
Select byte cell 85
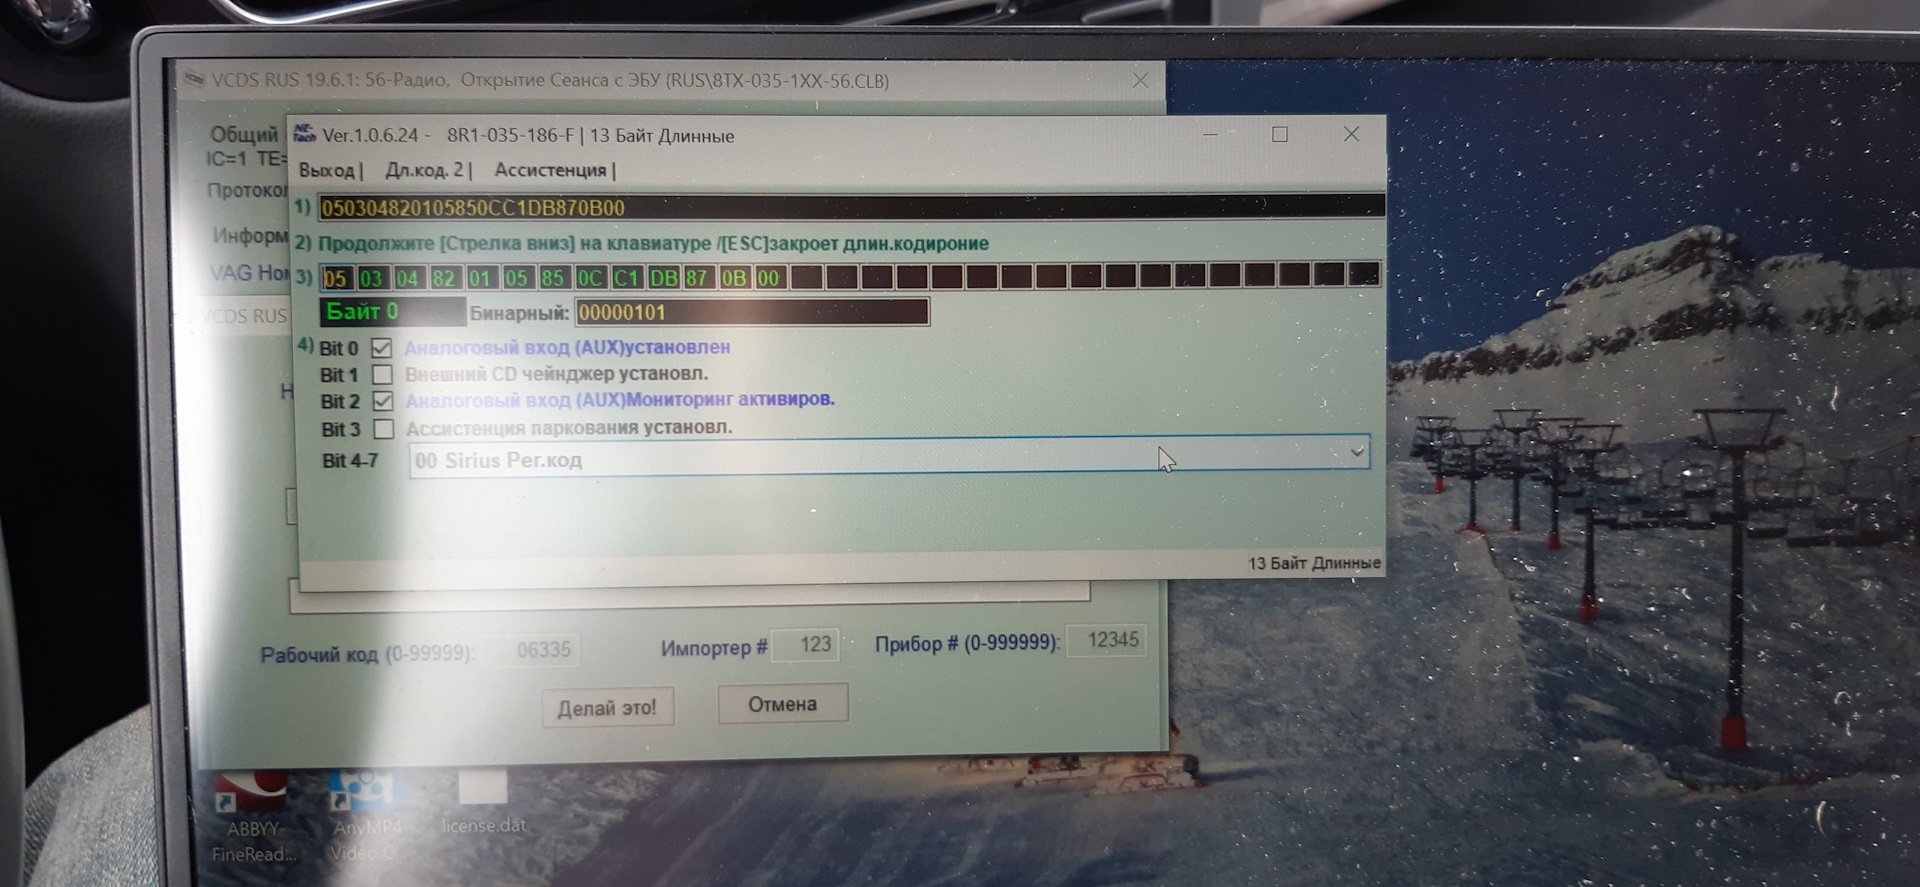552,278
